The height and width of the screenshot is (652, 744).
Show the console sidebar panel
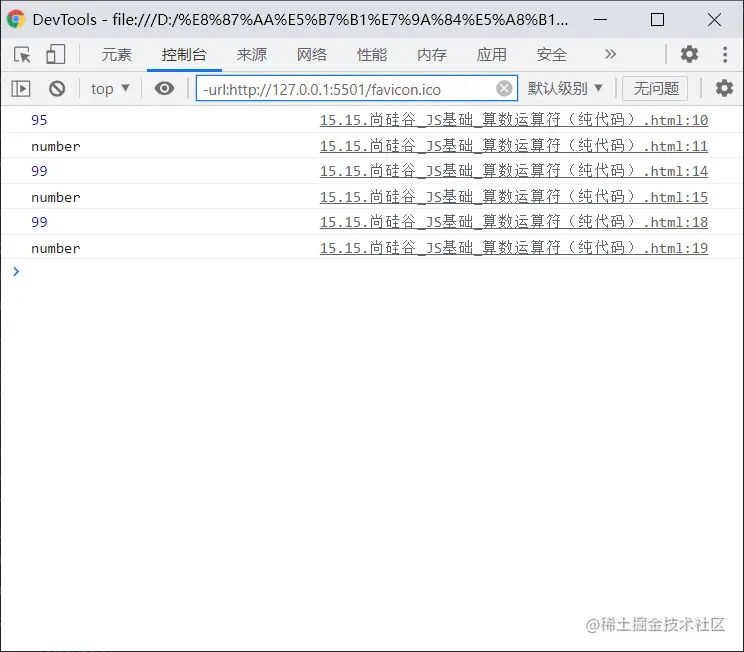coord(21,89)
